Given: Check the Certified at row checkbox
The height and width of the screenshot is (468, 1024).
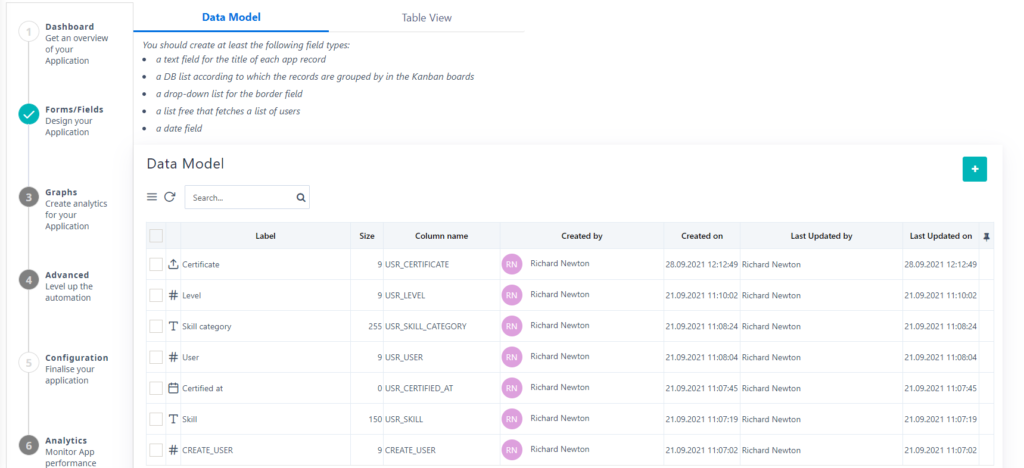Looking at the screenshot, I should [x=156, y=388].
